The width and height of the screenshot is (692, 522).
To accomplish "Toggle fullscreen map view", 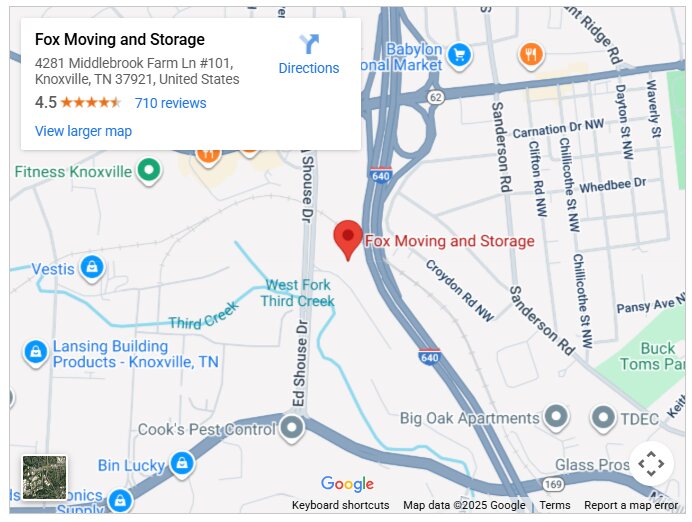I will [x=651, y=464].
